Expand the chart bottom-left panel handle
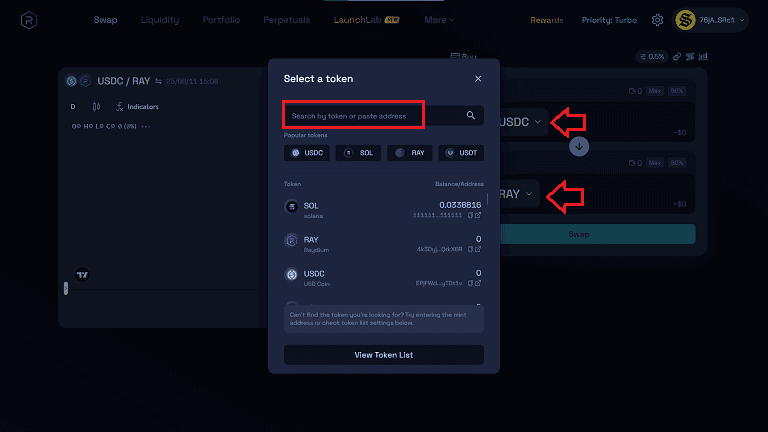 point(66,288)
